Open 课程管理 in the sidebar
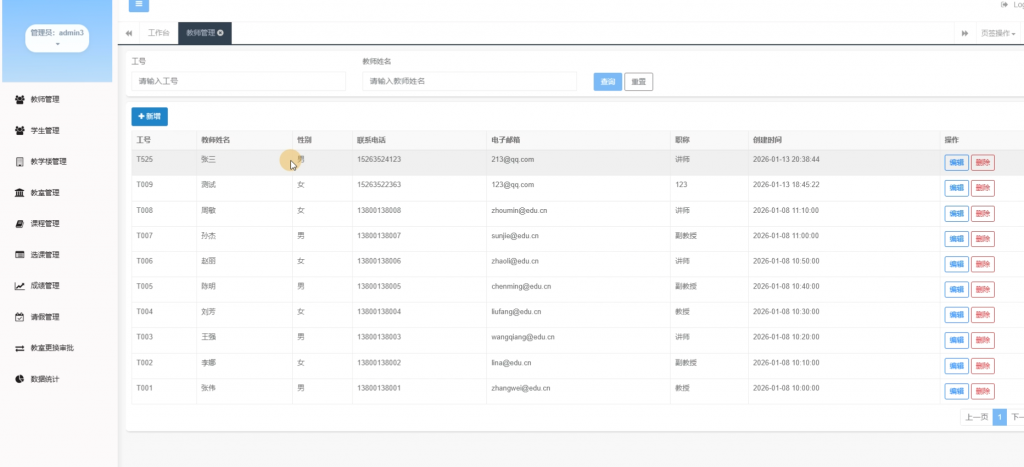 [45, 224]
